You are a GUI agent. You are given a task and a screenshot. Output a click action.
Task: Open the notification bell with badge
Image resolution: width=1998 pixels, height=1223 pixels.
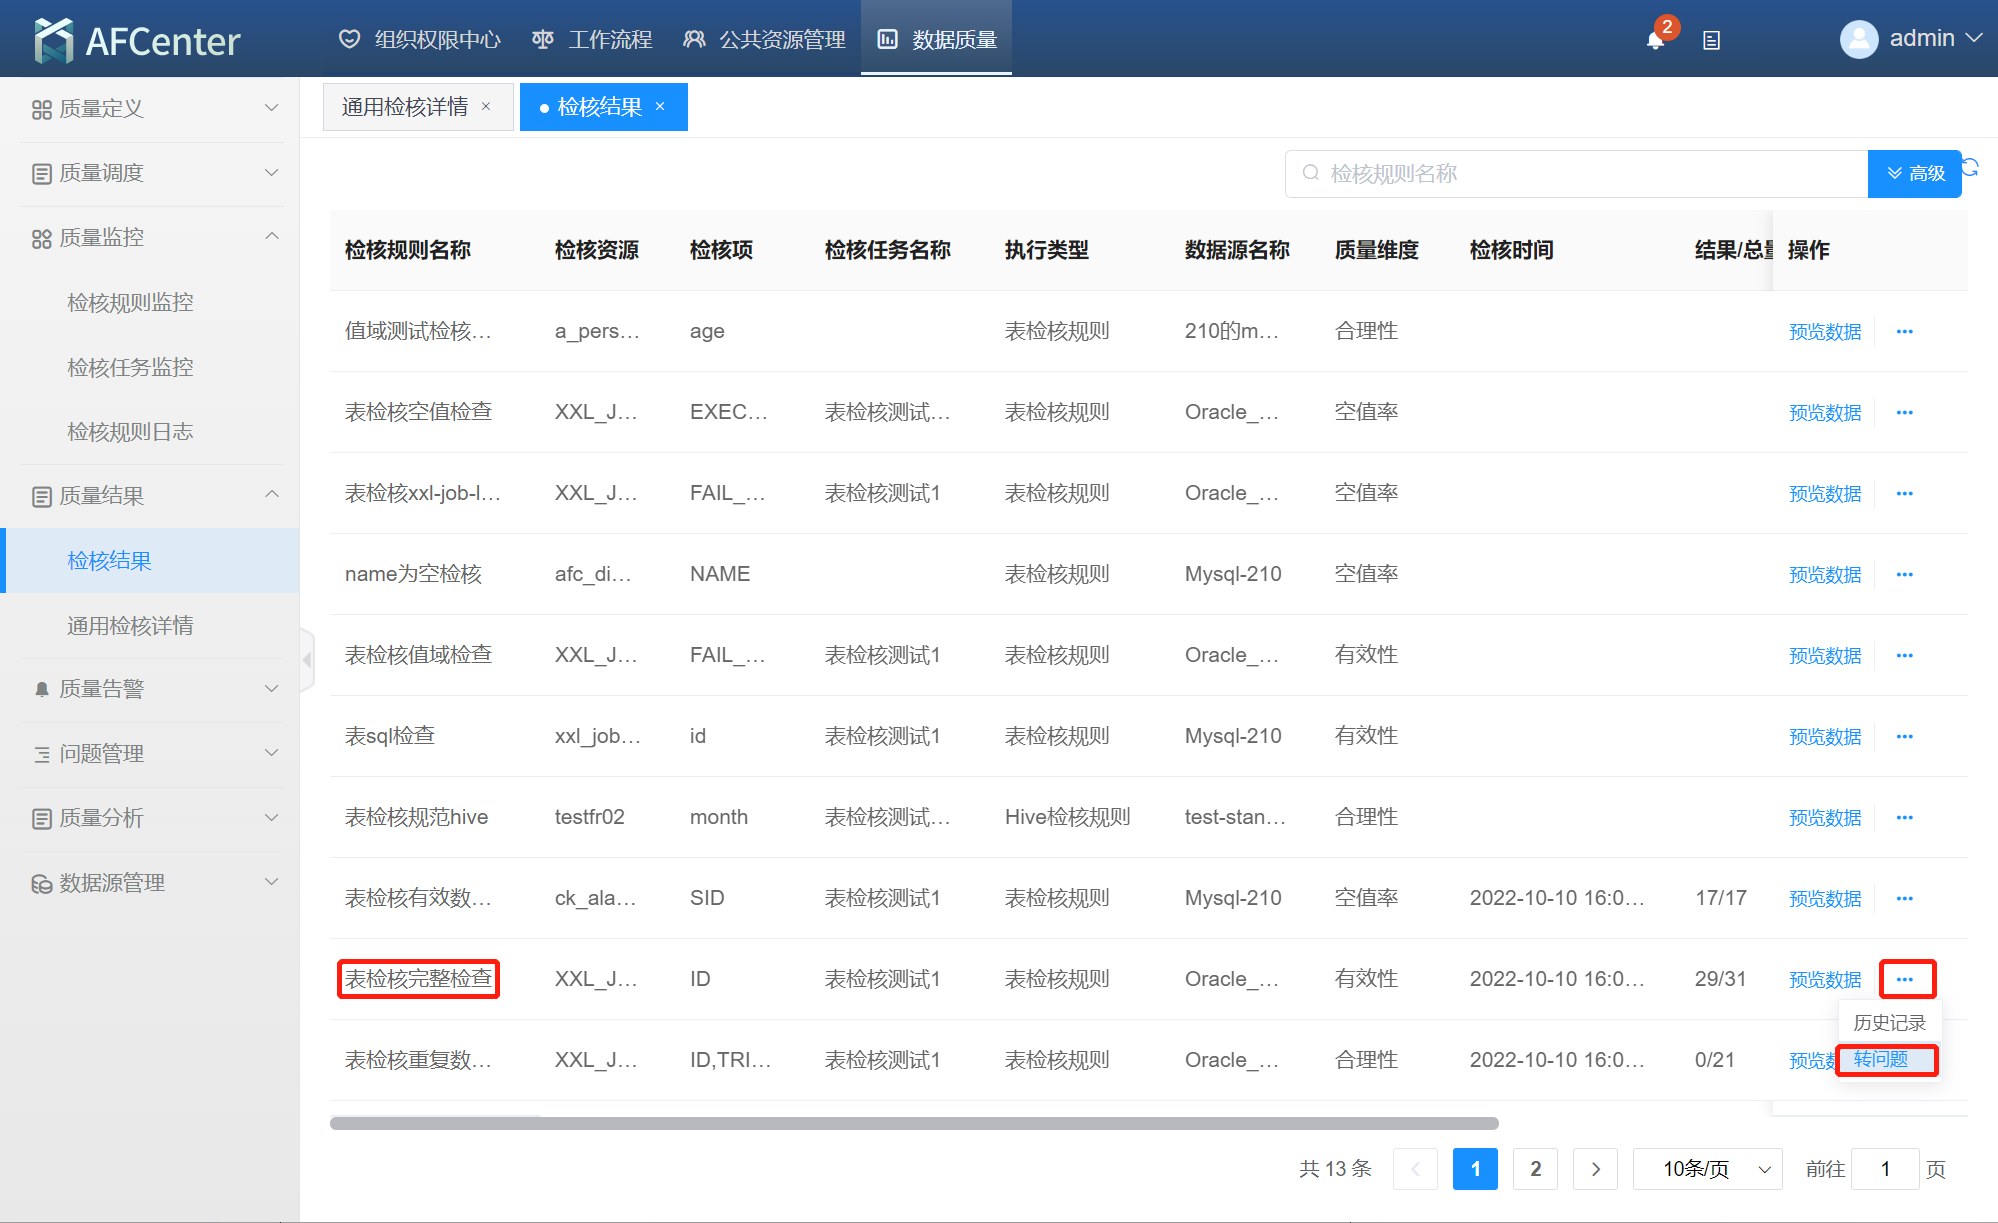[x=1655, y=39]
